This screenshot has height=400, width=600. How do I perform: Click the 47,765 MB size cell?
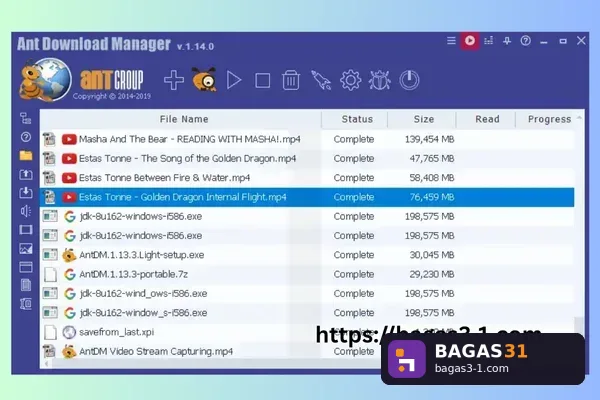(x=432, y=158)
